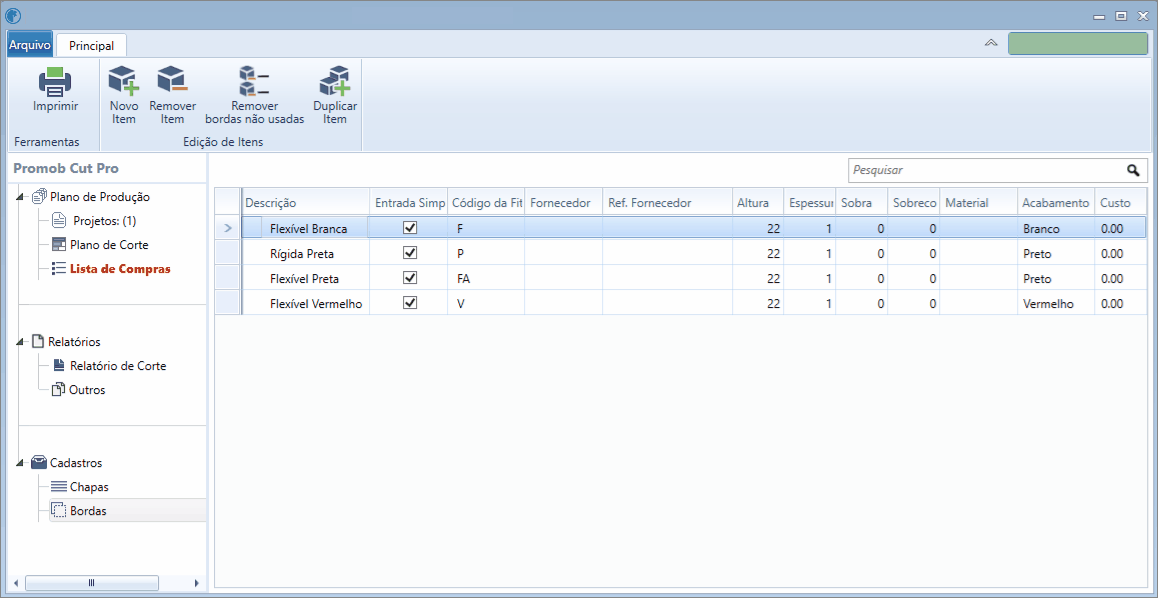Click the green button in the title area

1078,43
